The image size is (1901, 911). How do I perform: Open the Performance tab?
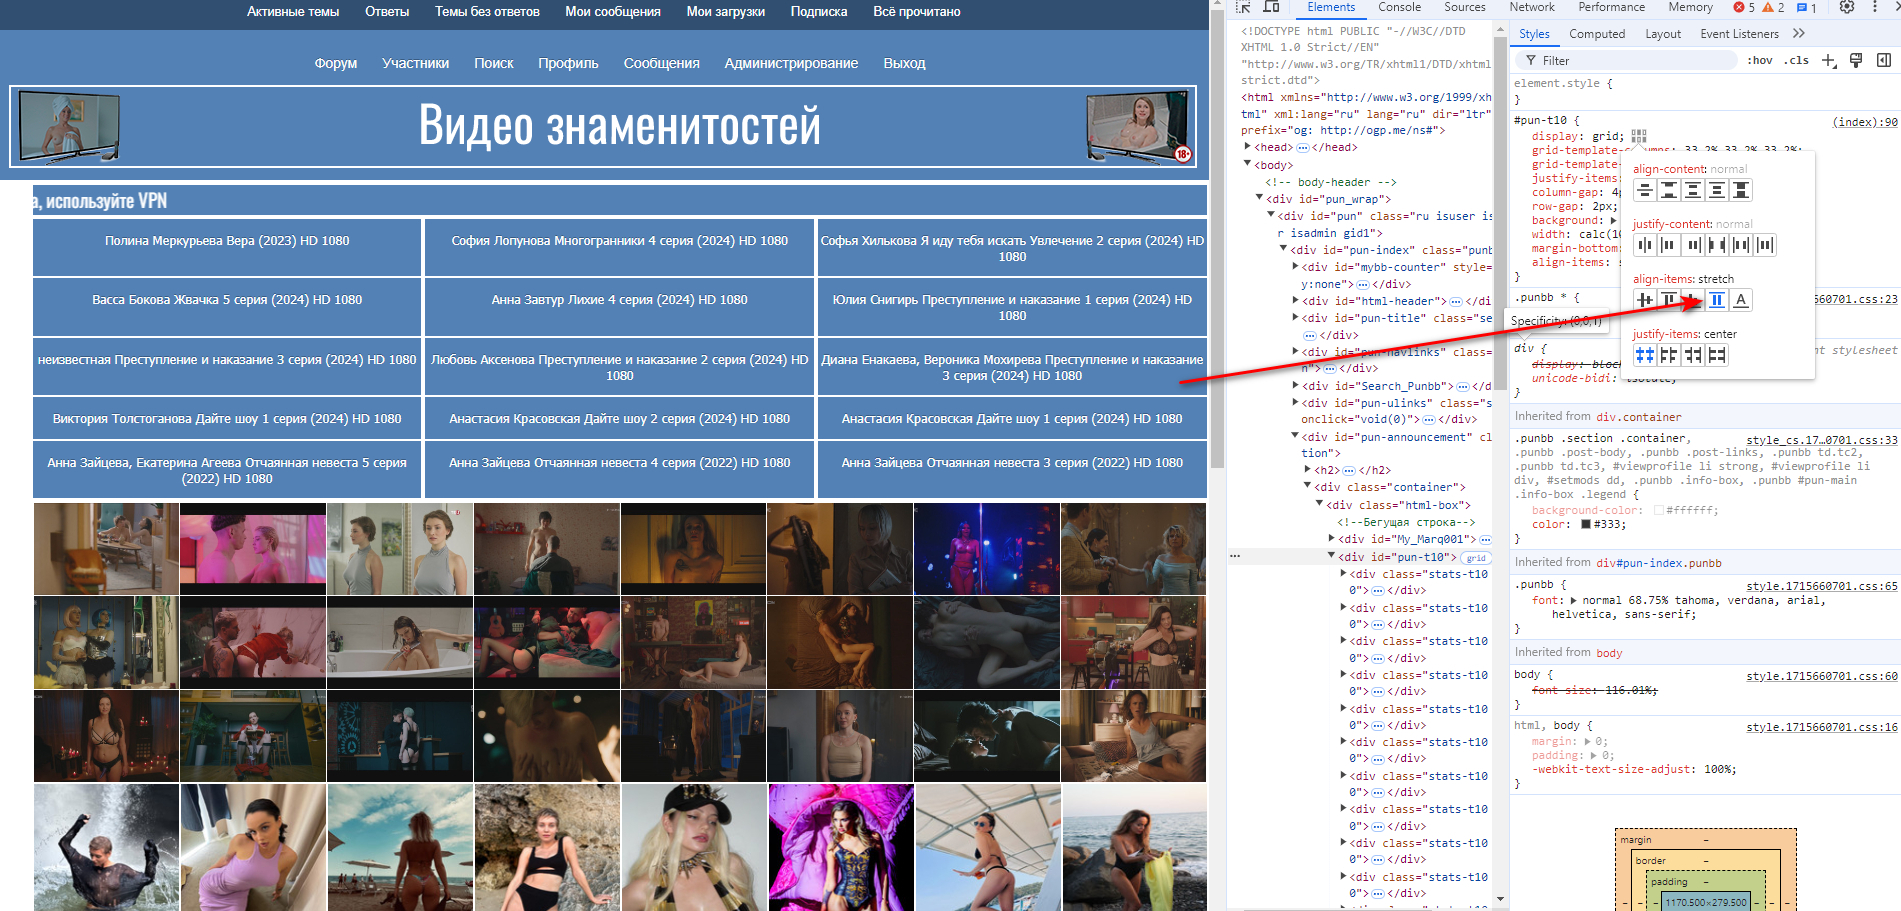(x=1611, y=7)
